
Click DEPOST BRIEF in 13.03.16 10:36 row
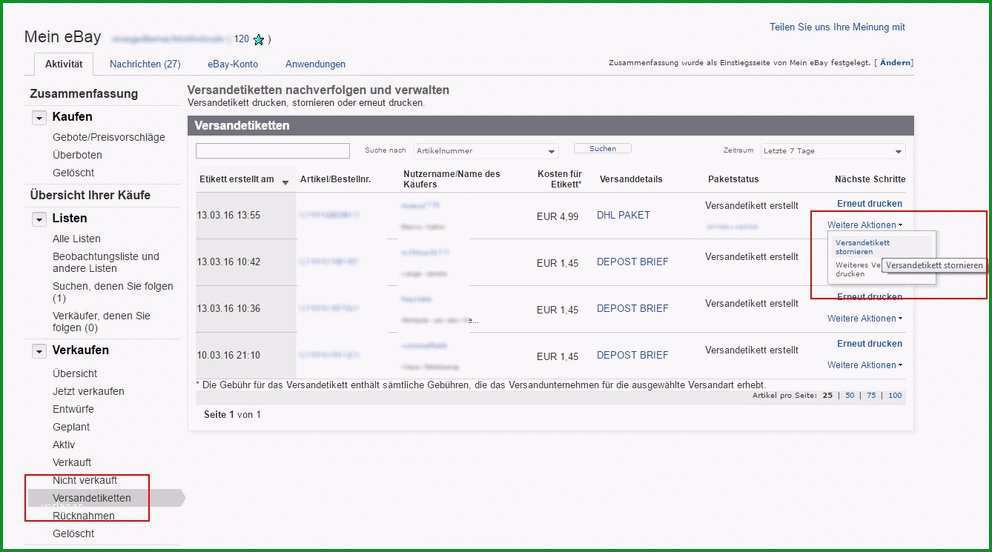[632, 309]
